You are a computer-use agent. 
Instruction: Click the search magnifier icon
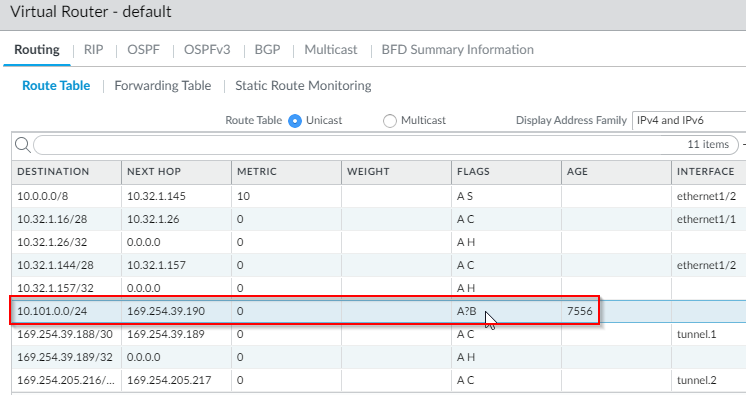click(22, 145)
